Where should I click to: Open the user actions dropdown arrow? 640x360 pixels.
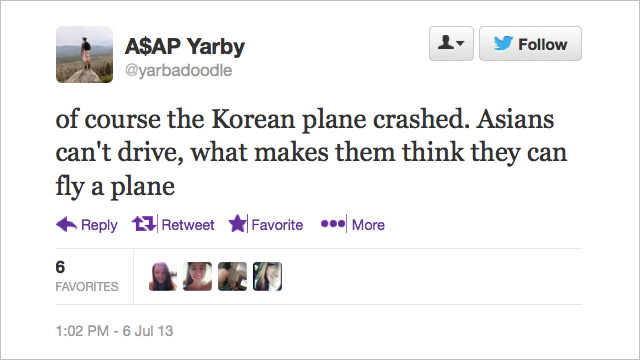(460, 43)
